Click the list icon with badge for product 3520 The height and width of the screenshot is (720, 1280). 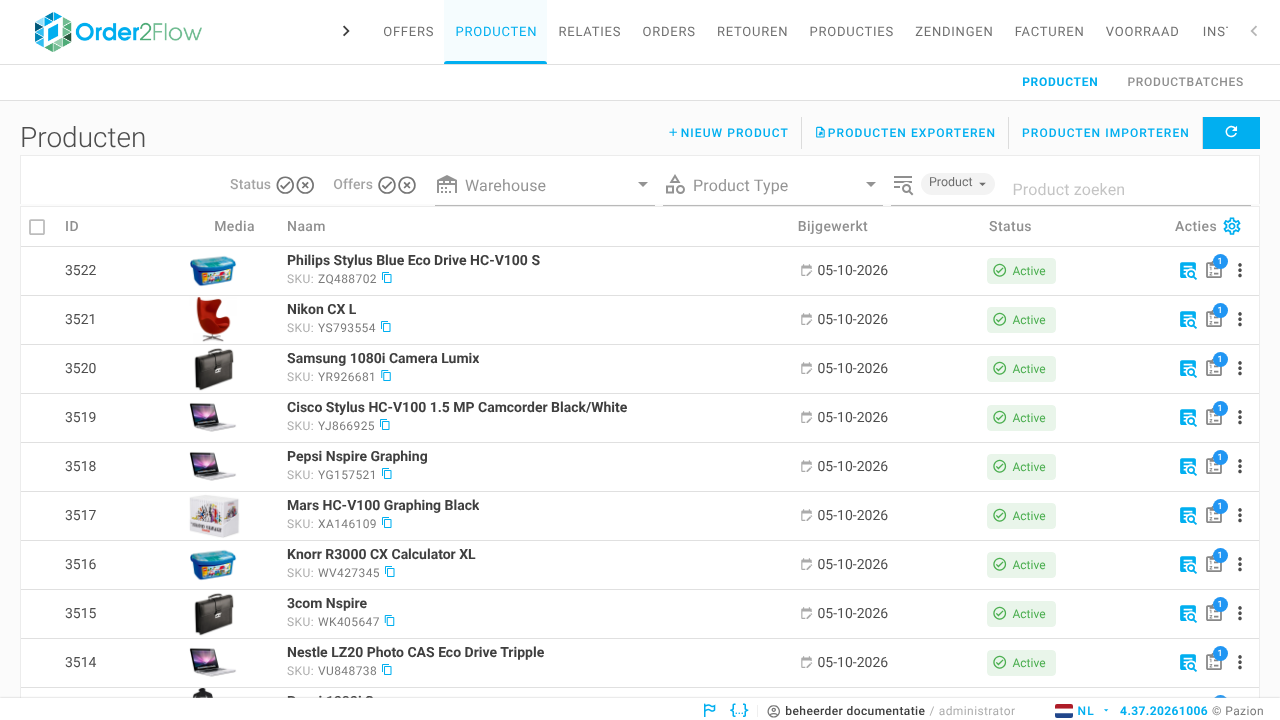click(1214, 368)
